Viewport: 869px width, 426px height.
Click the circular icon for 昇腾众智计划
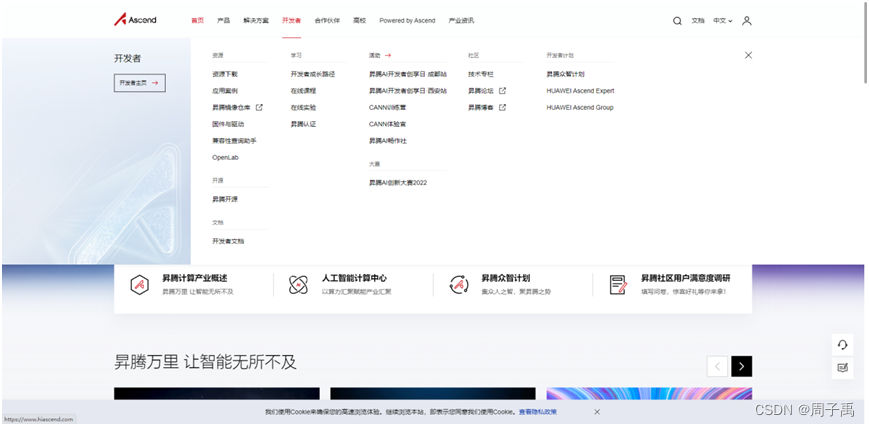459,285
